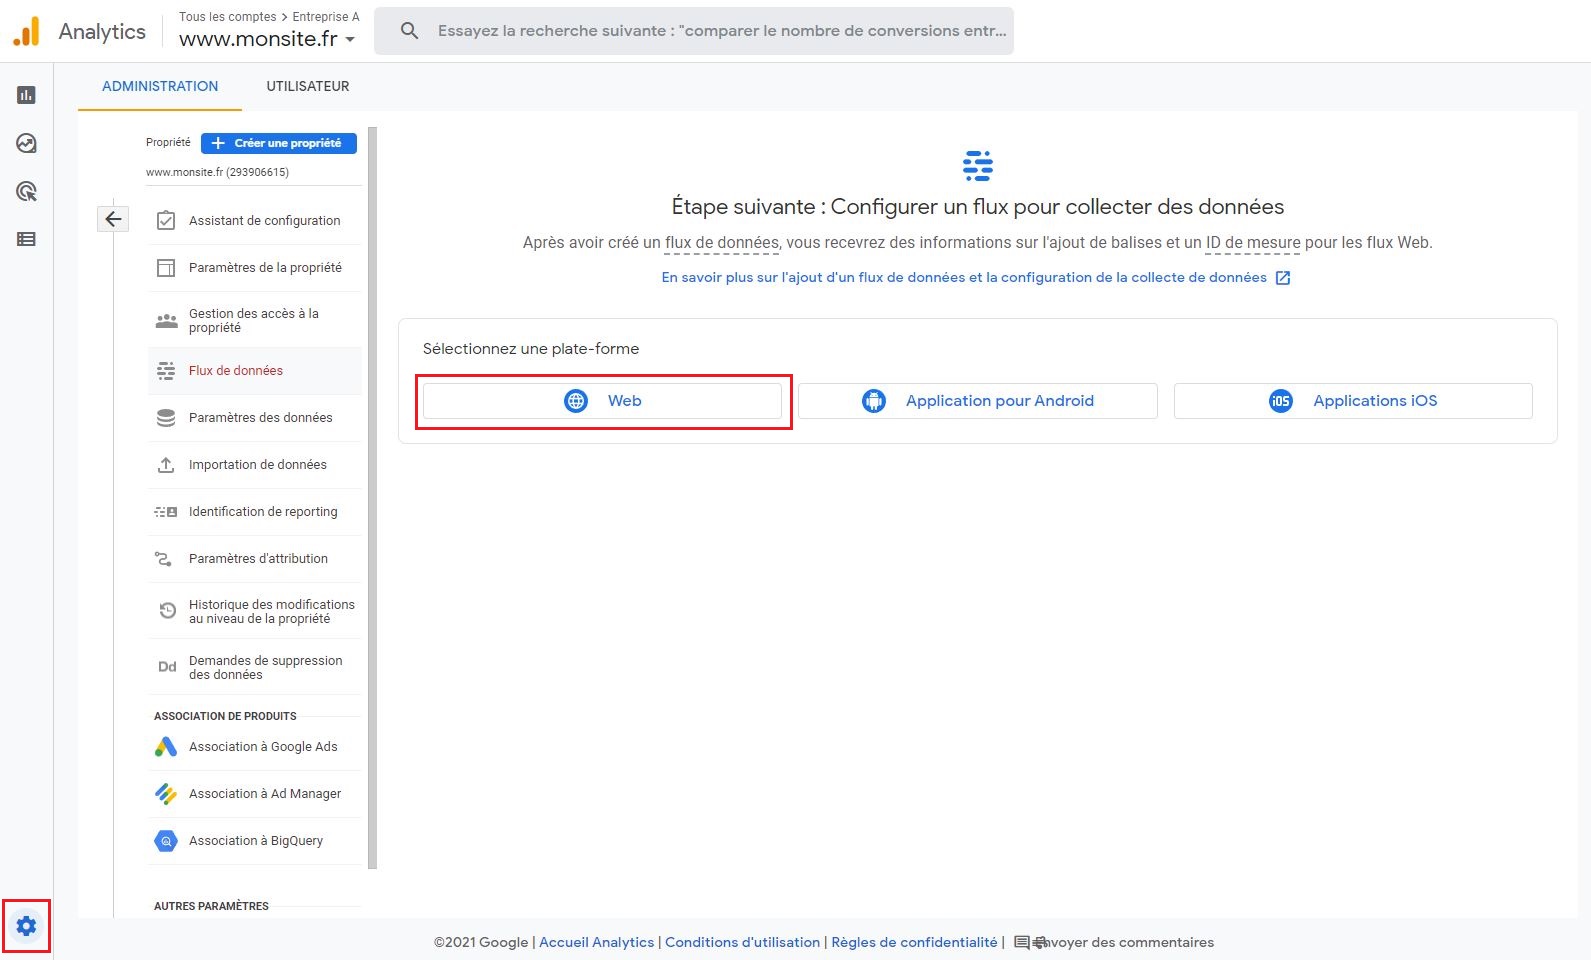Image resolution: width=1591 pixels, height=960 pixels.
Task: Click in the Analytics search field
Action: pos(720,31)
